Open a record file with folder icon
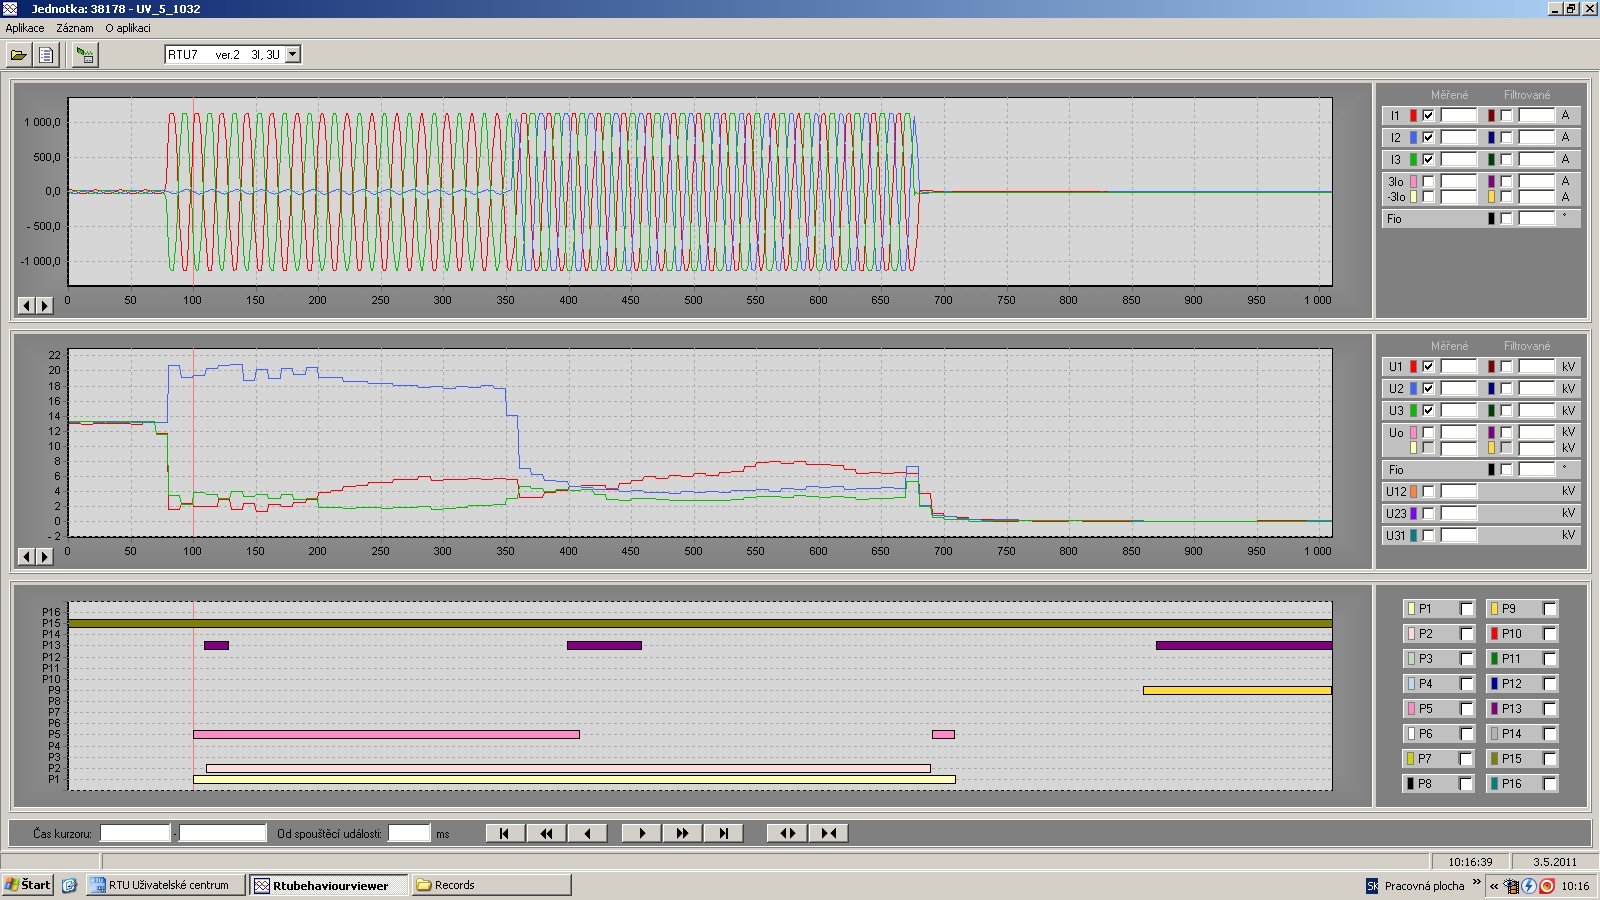1600x900 pixels. point(19,55)
